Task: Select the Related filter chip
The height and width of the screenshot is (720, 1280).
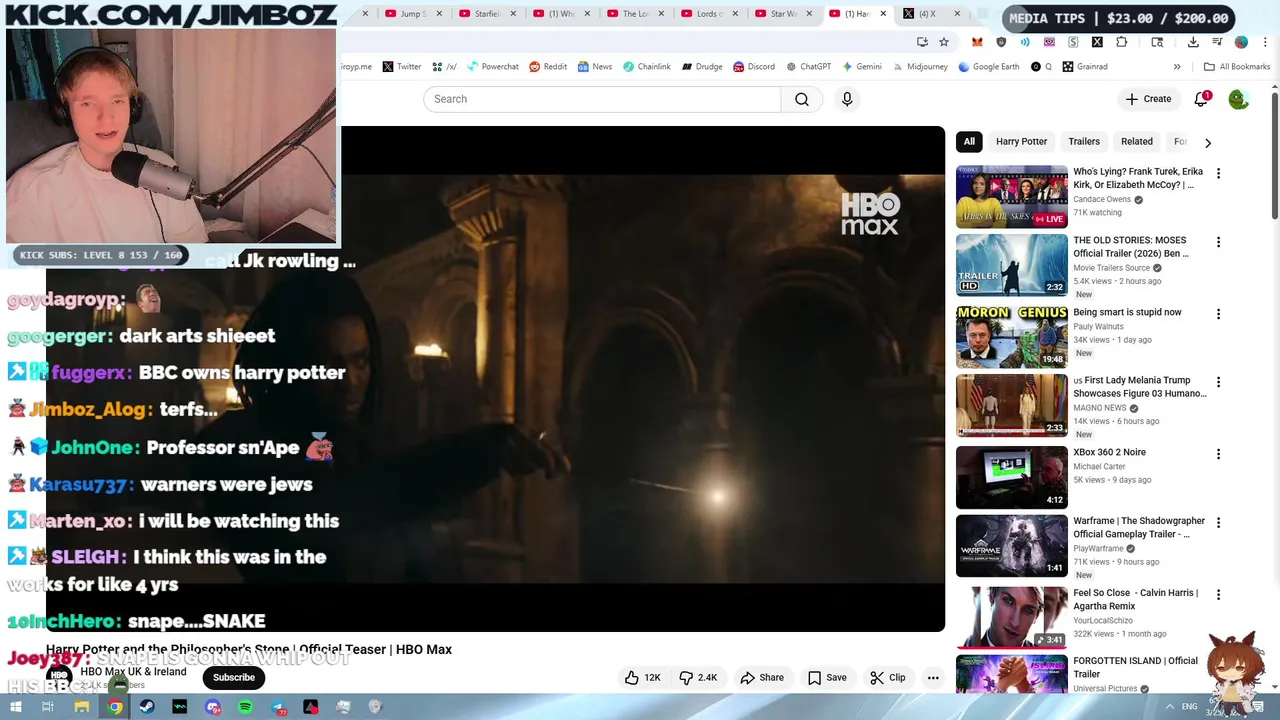Action: (x=1137, y=141)
